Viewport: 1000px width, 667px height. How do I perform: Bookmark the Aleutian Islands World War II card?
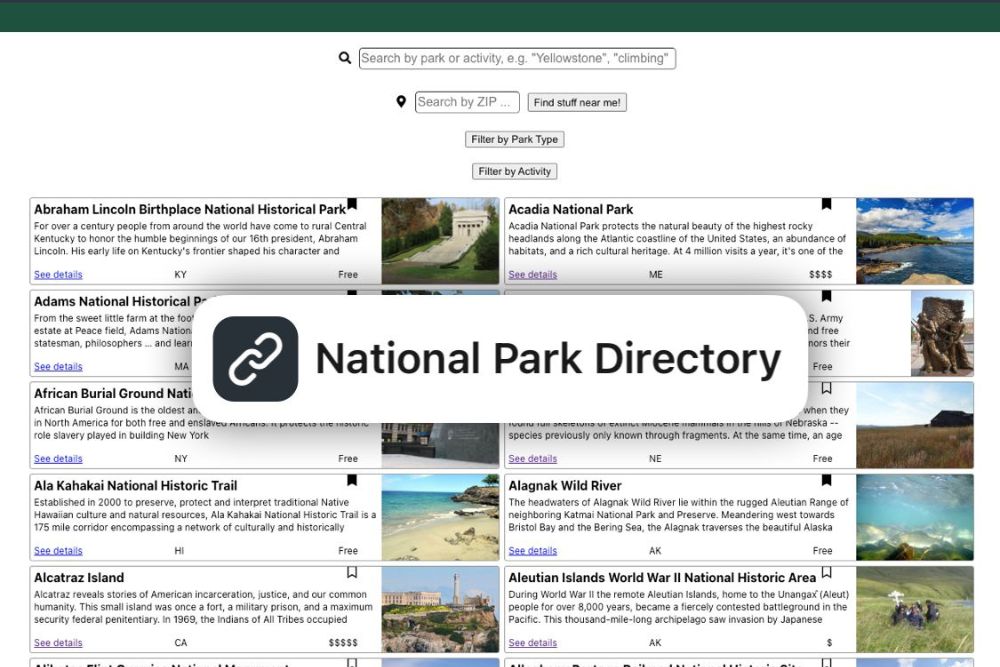coord(827,573)
